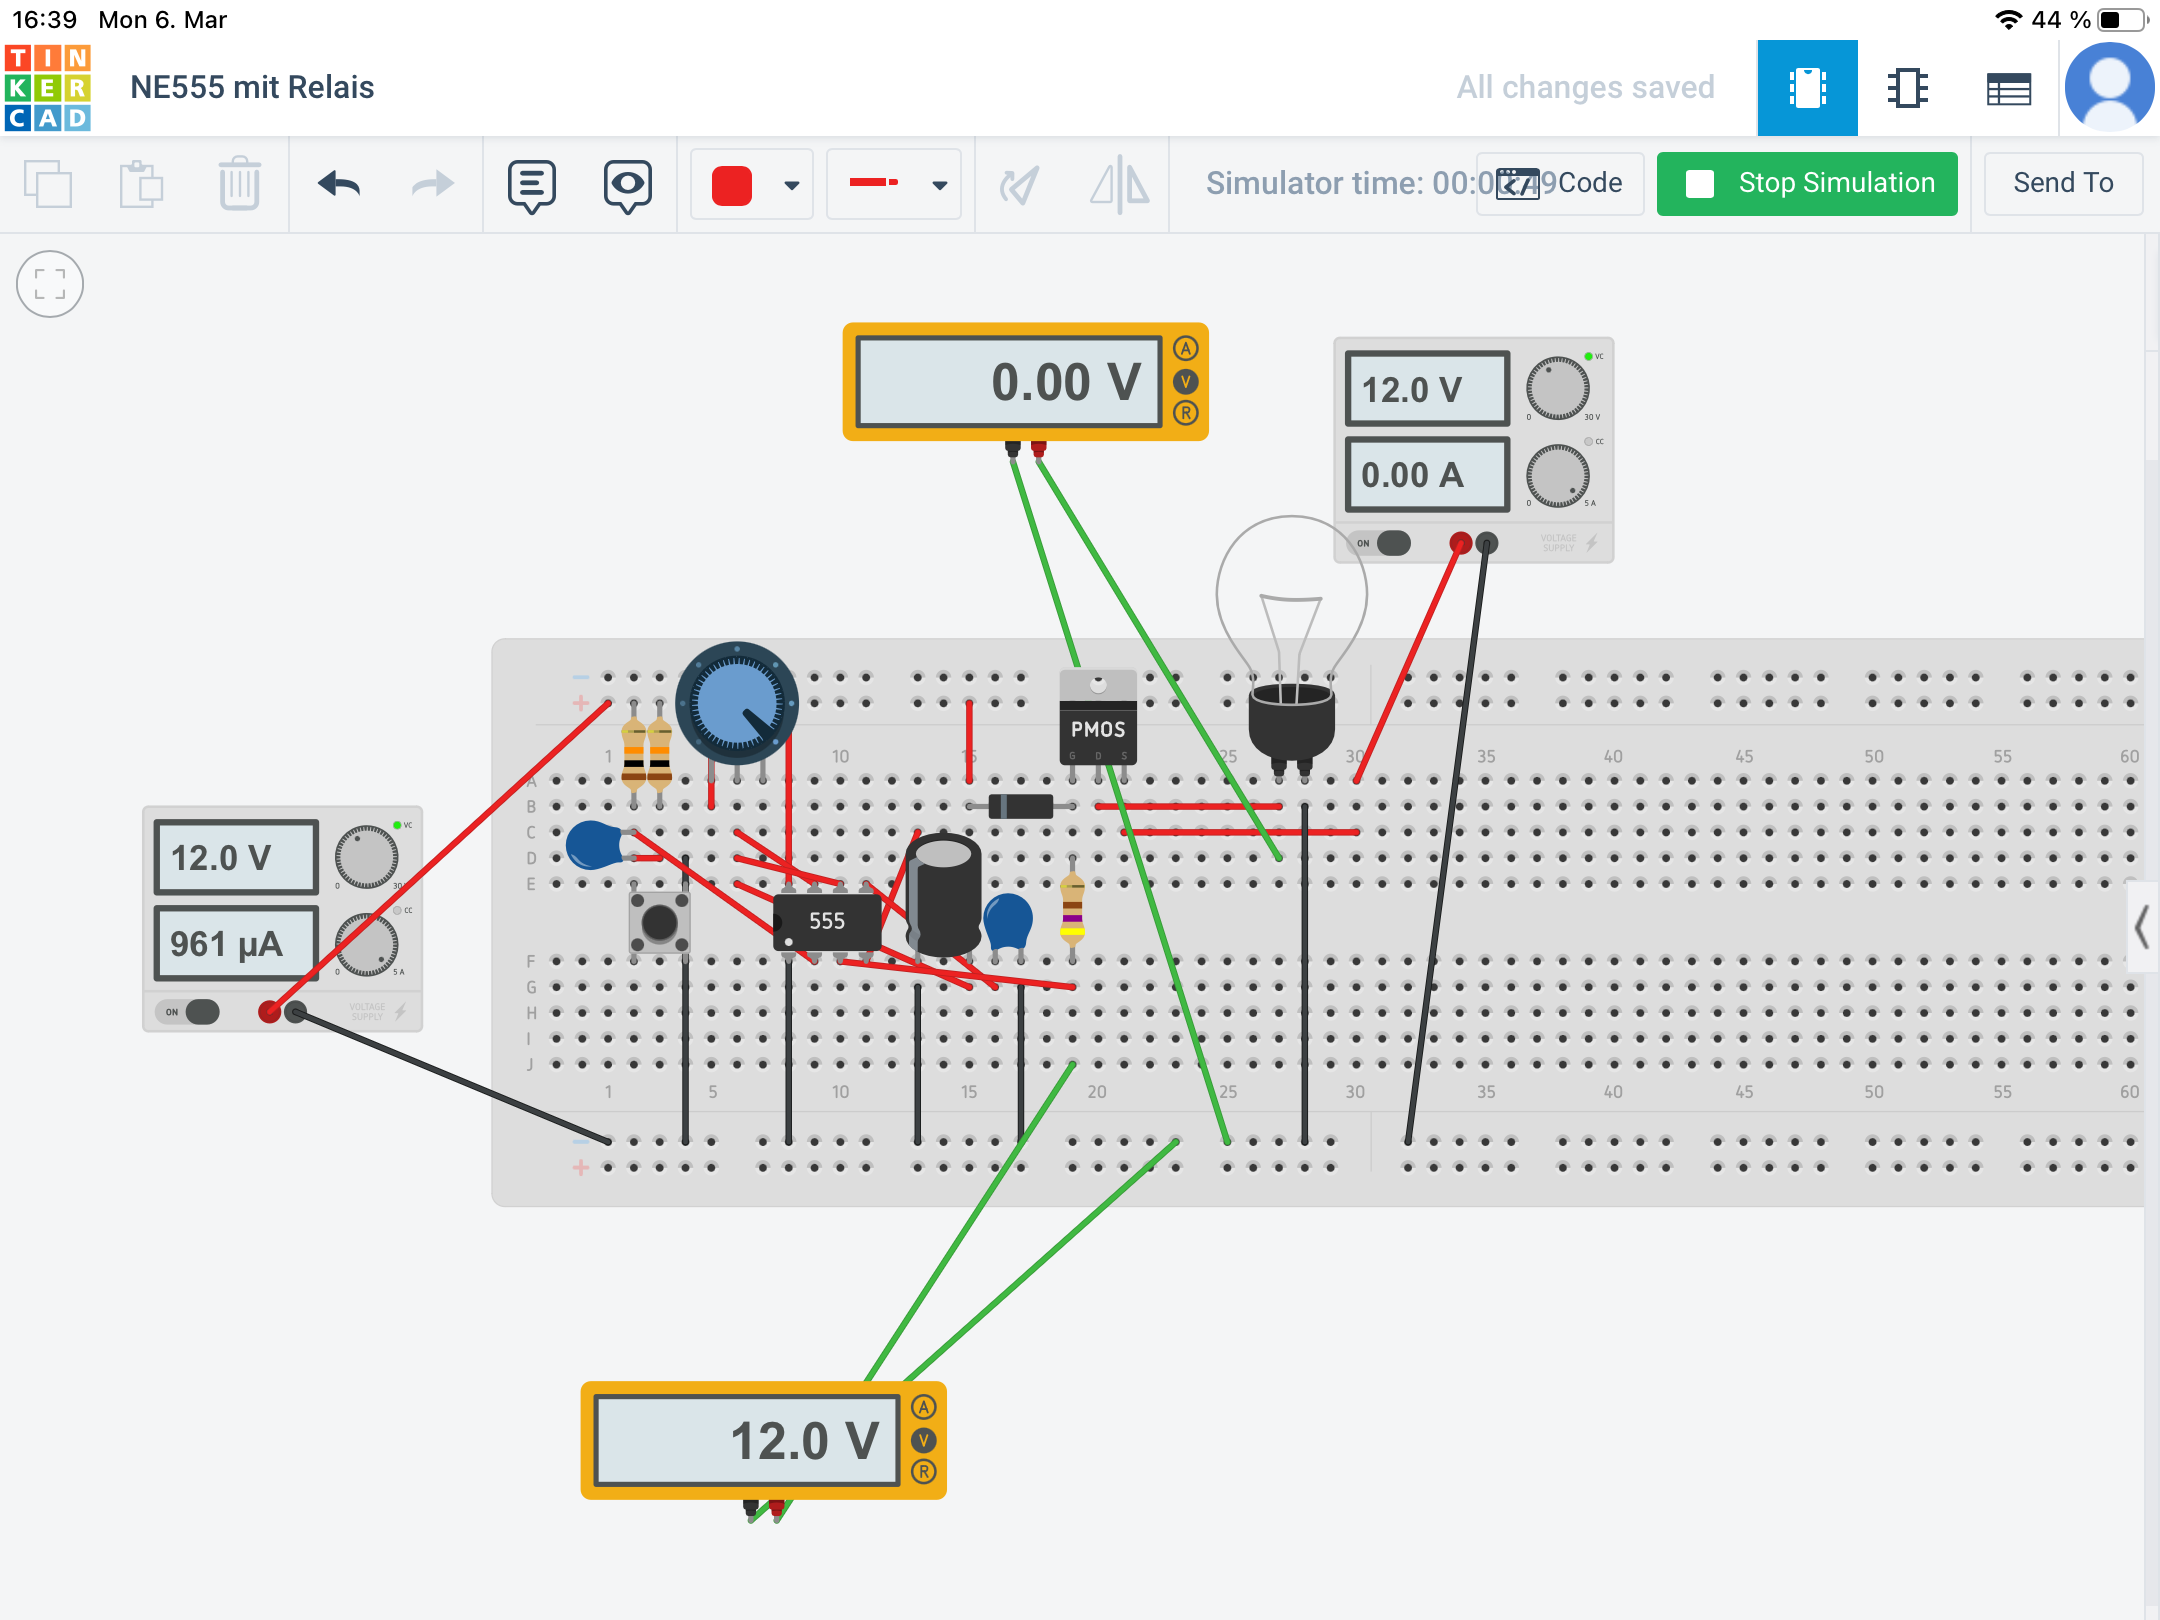2160x1620 pixels.
Task: Open the Code editor
Action: 1560,183
